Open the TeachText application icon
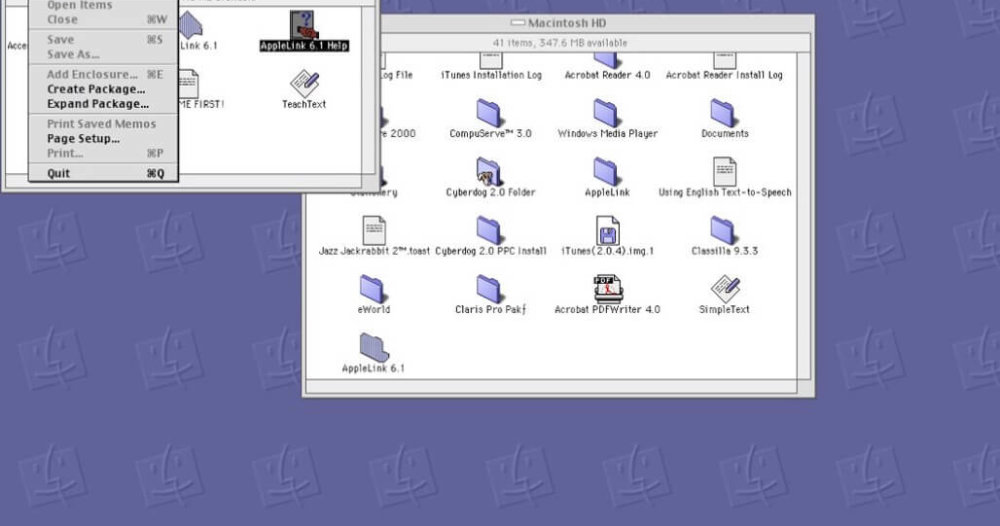1000x526 pixels. 304,84
